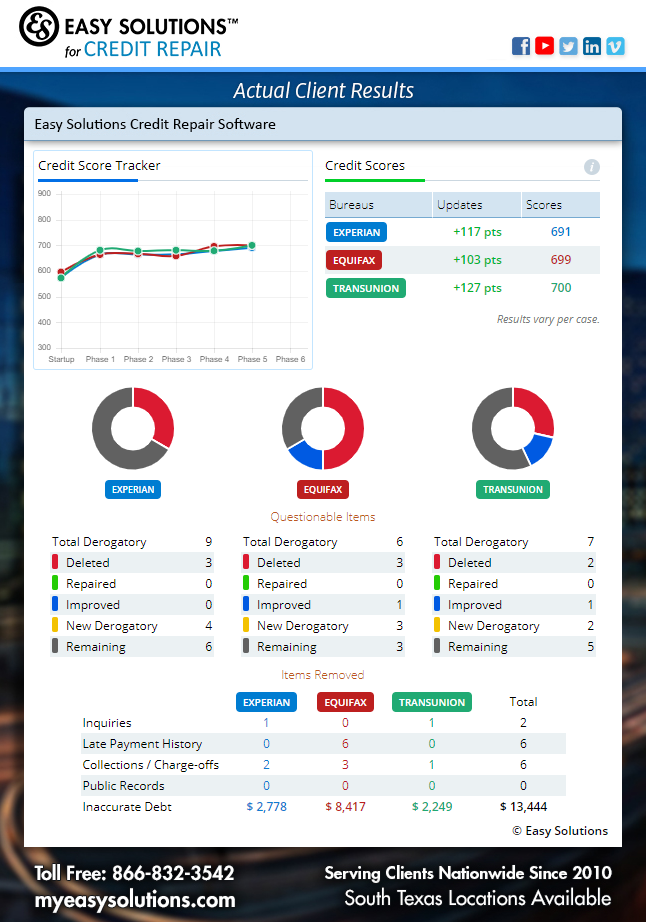The height and width of the screenshot is (922, 646).
Task: Click the Results vary per case note
Action: coord(548,319)
